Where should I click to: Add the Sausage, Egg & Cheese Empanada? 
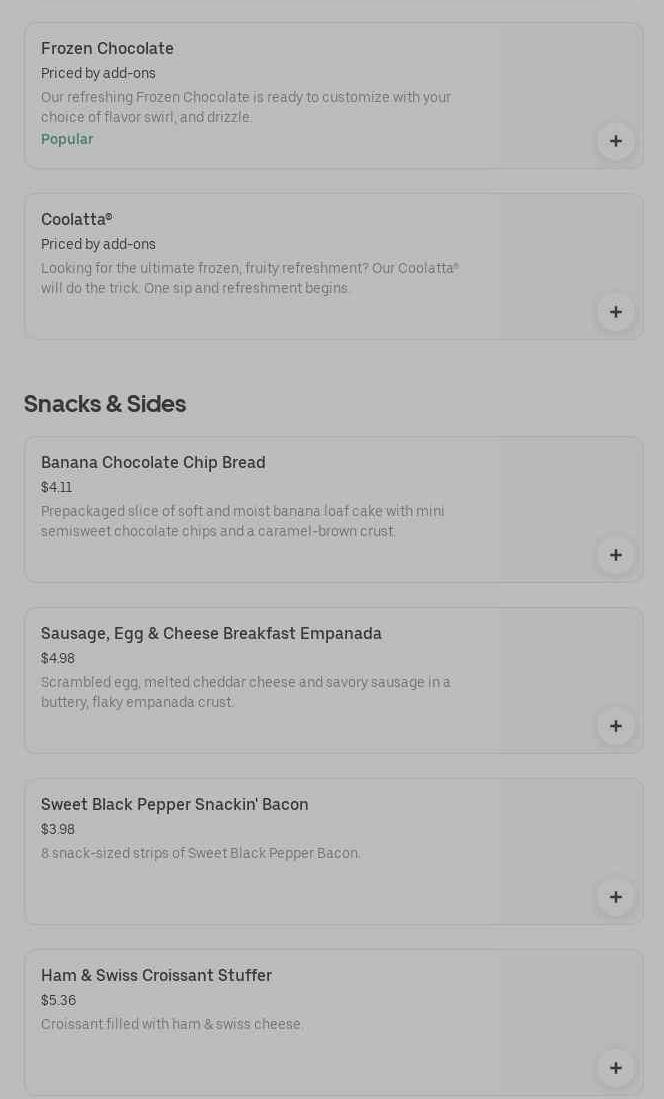(615, 726)
